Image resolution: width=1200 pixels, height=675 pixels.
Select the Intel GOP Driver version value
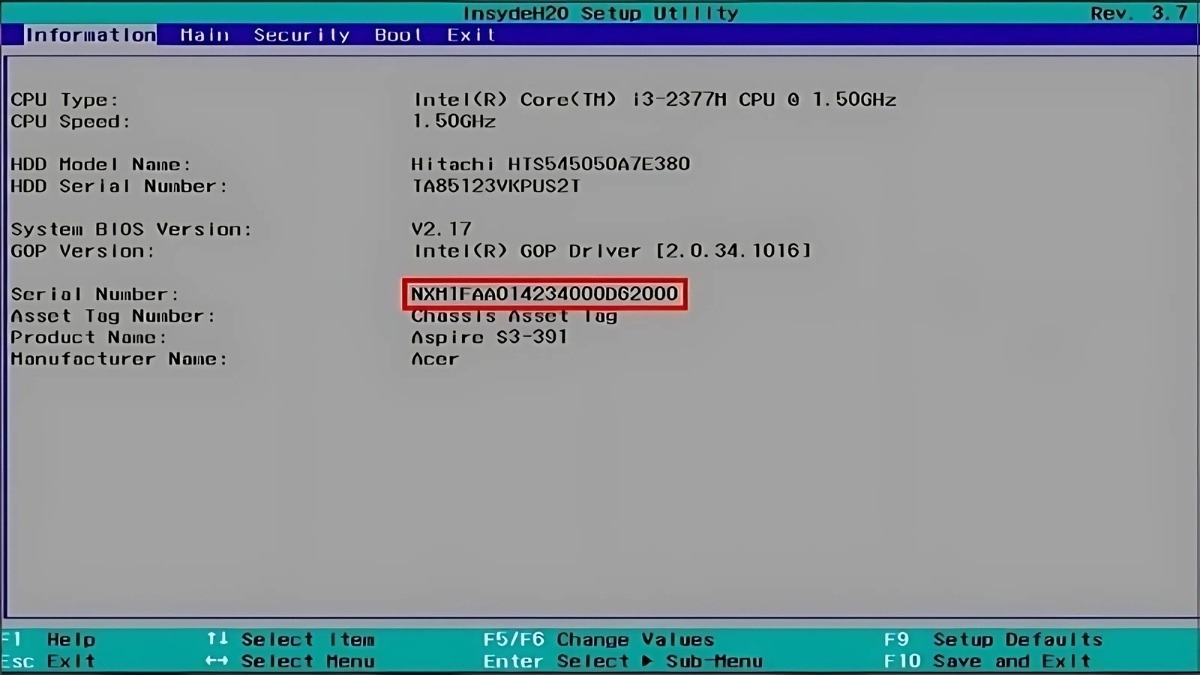pyautogui.click(x=612, y=251)
